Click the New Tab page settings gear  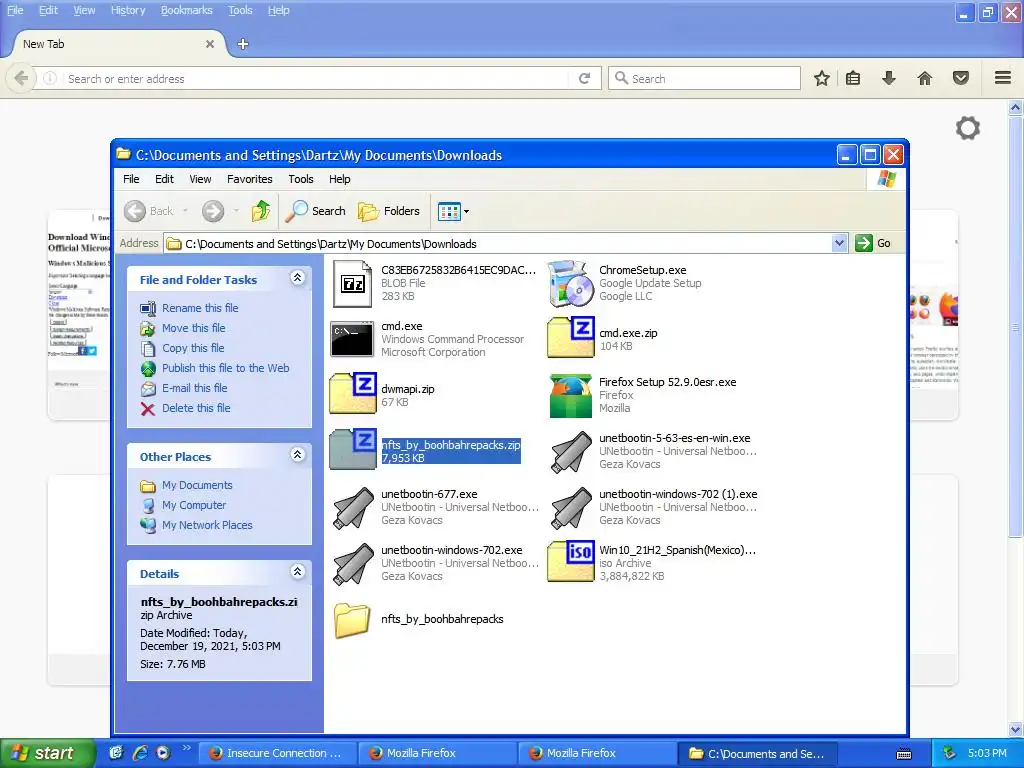pyautogui.click(x=968, y=128)
